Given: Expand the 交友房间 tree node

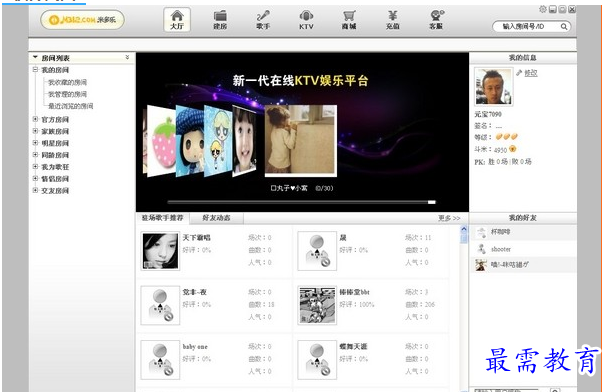Looking at the screenshot, I should click(x=35, y=190).
